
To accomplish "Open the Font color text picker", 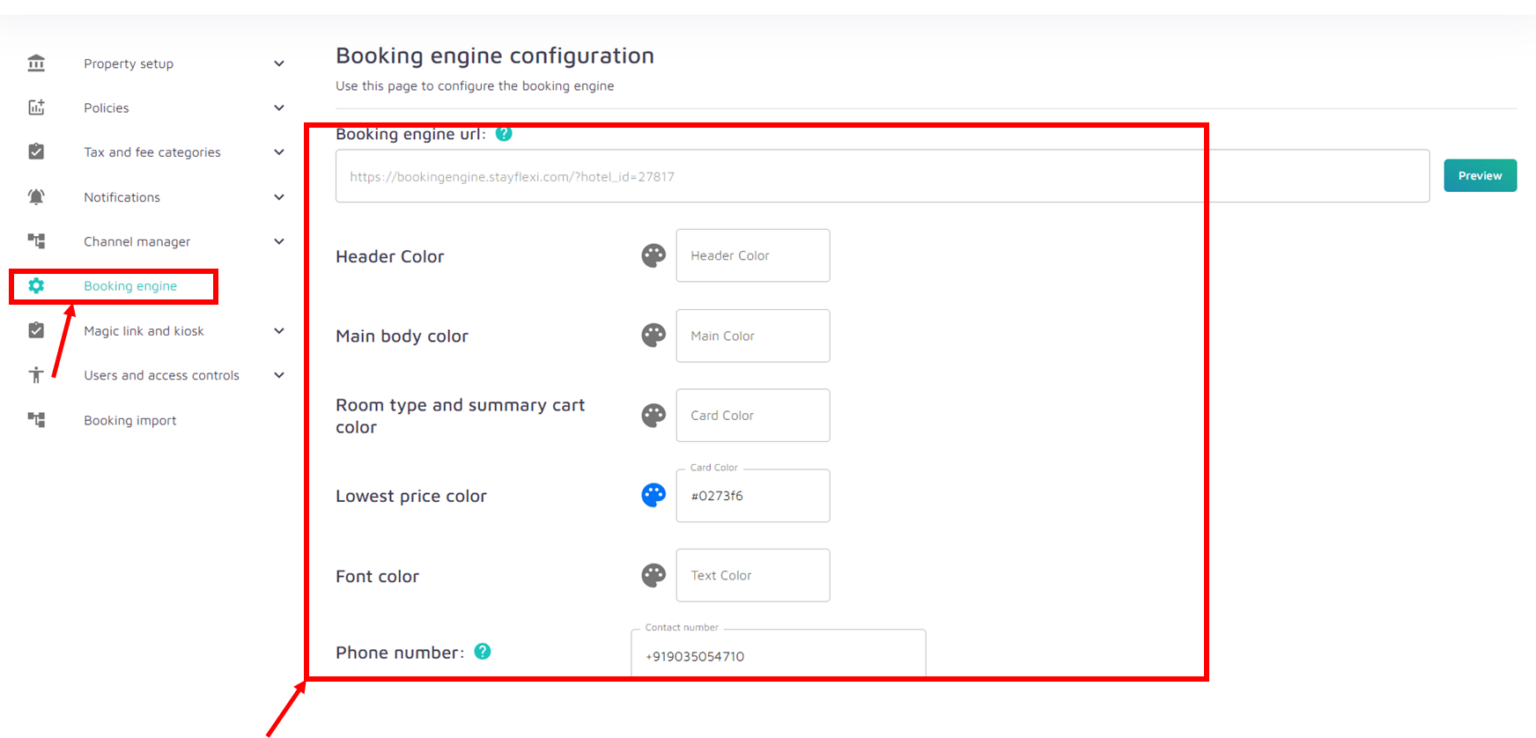I will [653, 575].
